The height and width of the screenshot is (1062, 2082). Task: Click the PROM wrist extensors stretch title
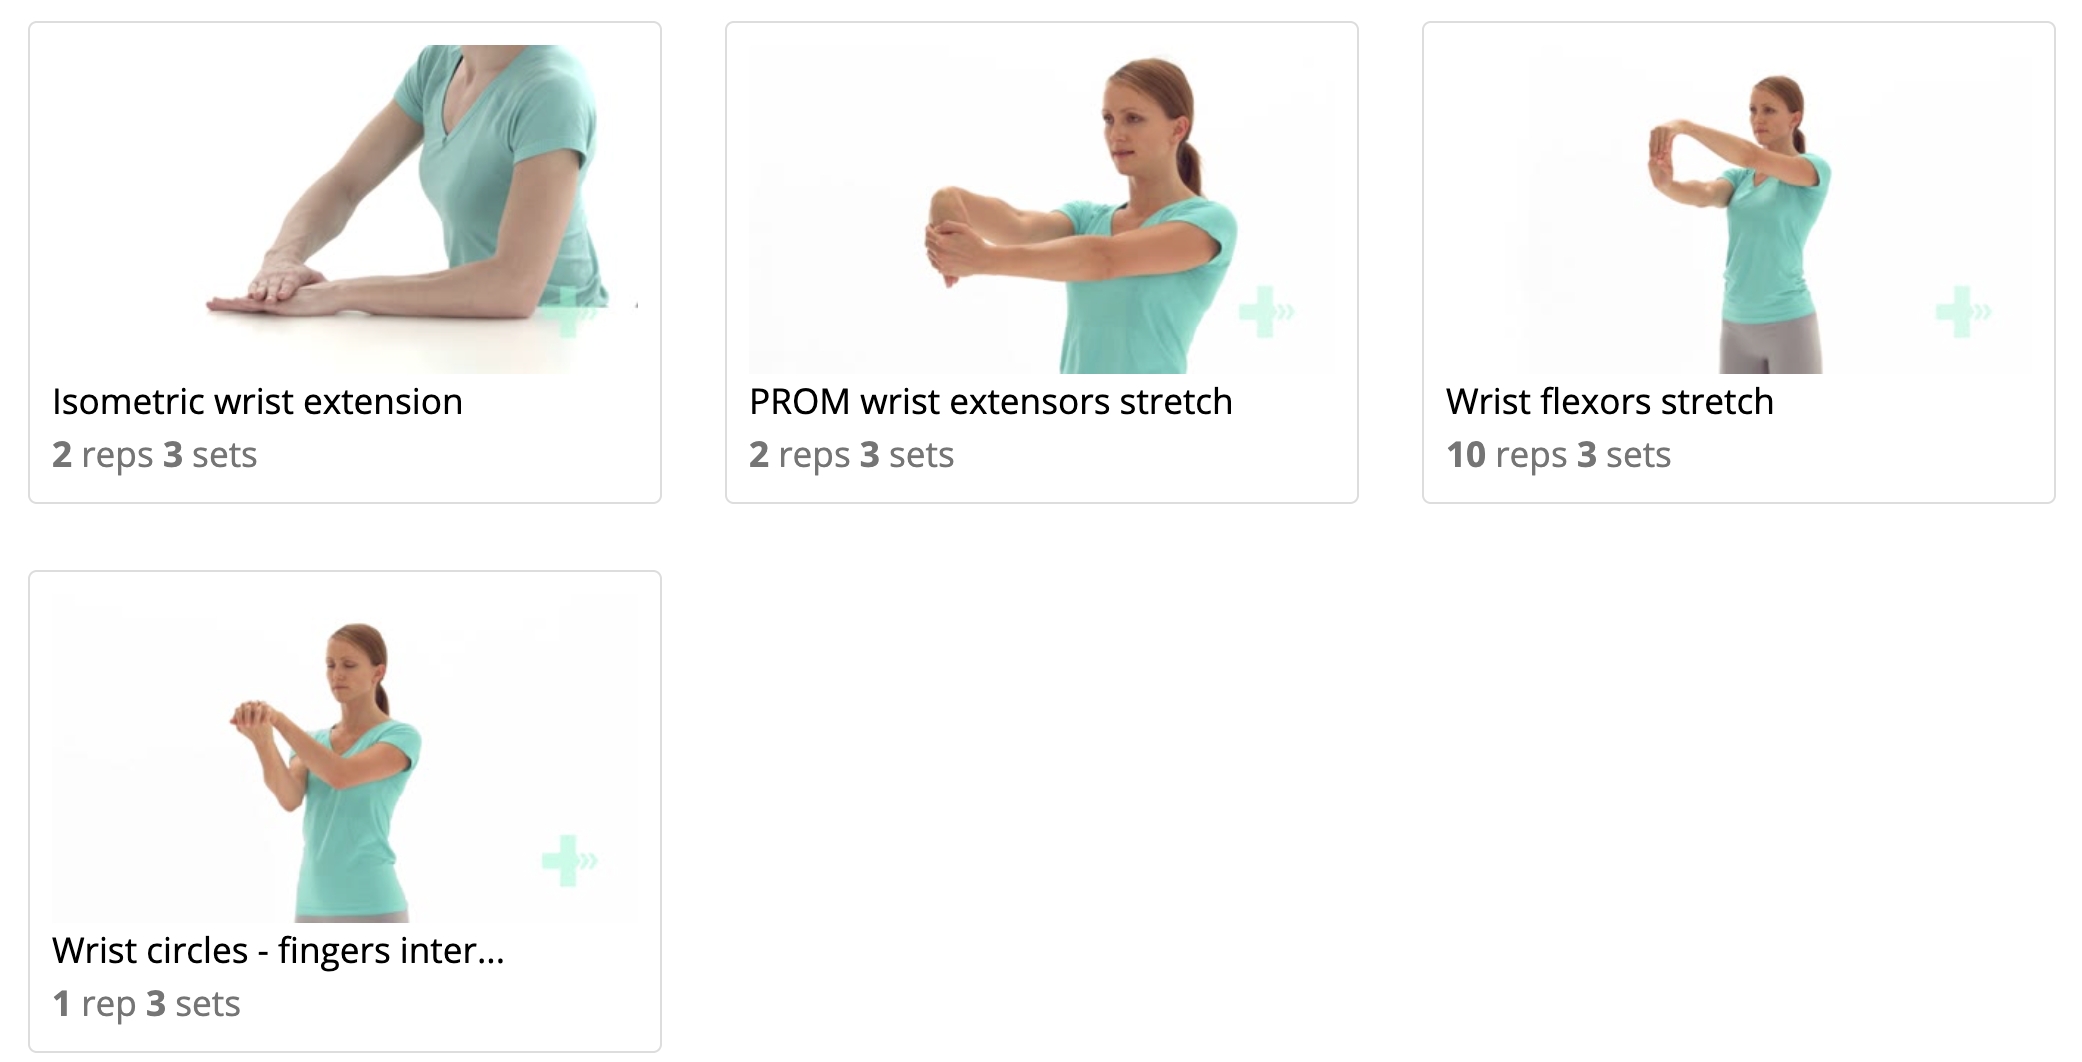(991, 402)
